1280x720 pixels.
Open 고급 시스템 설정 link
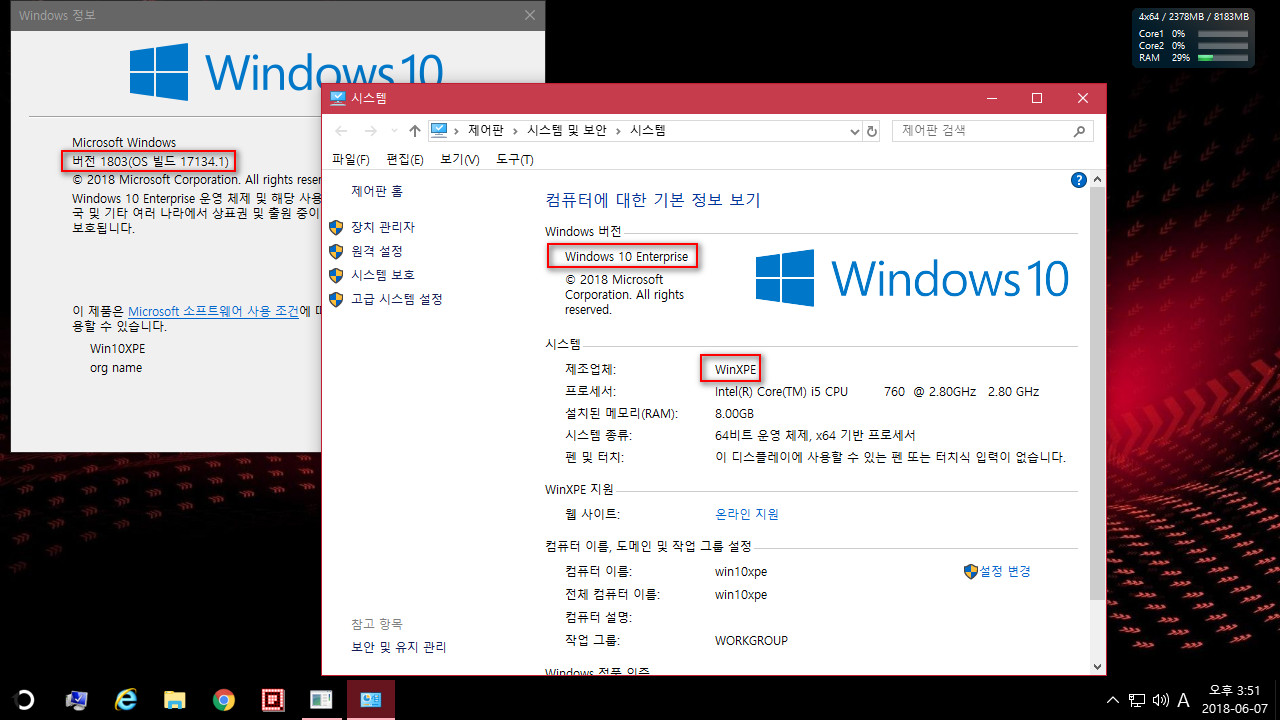397,299
